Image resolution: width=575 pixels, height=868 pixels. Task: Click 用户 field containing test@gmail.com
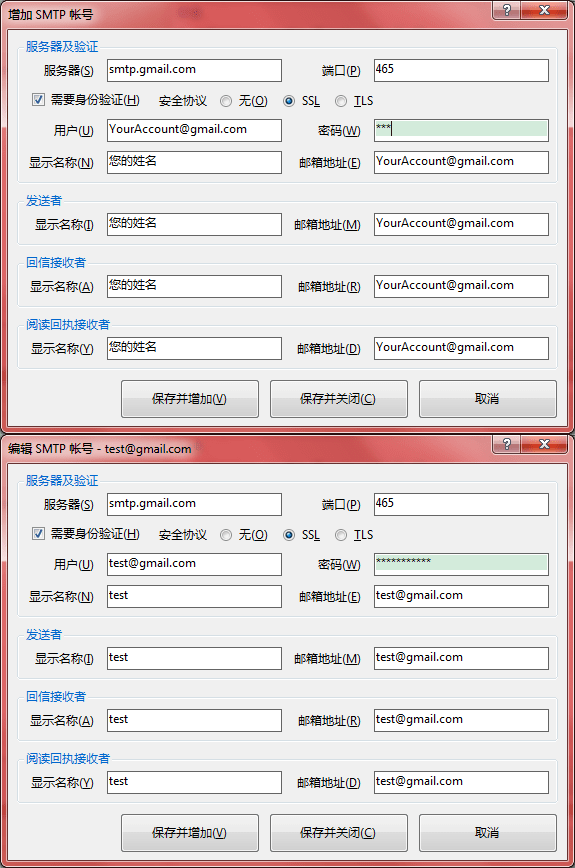194,564
